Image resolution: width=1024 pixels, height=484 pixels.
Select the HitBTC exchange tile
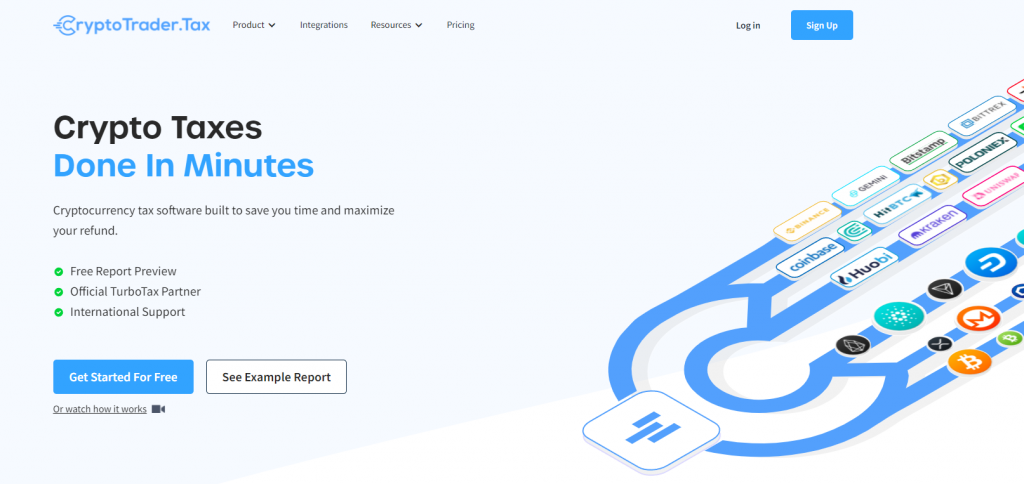897,205
